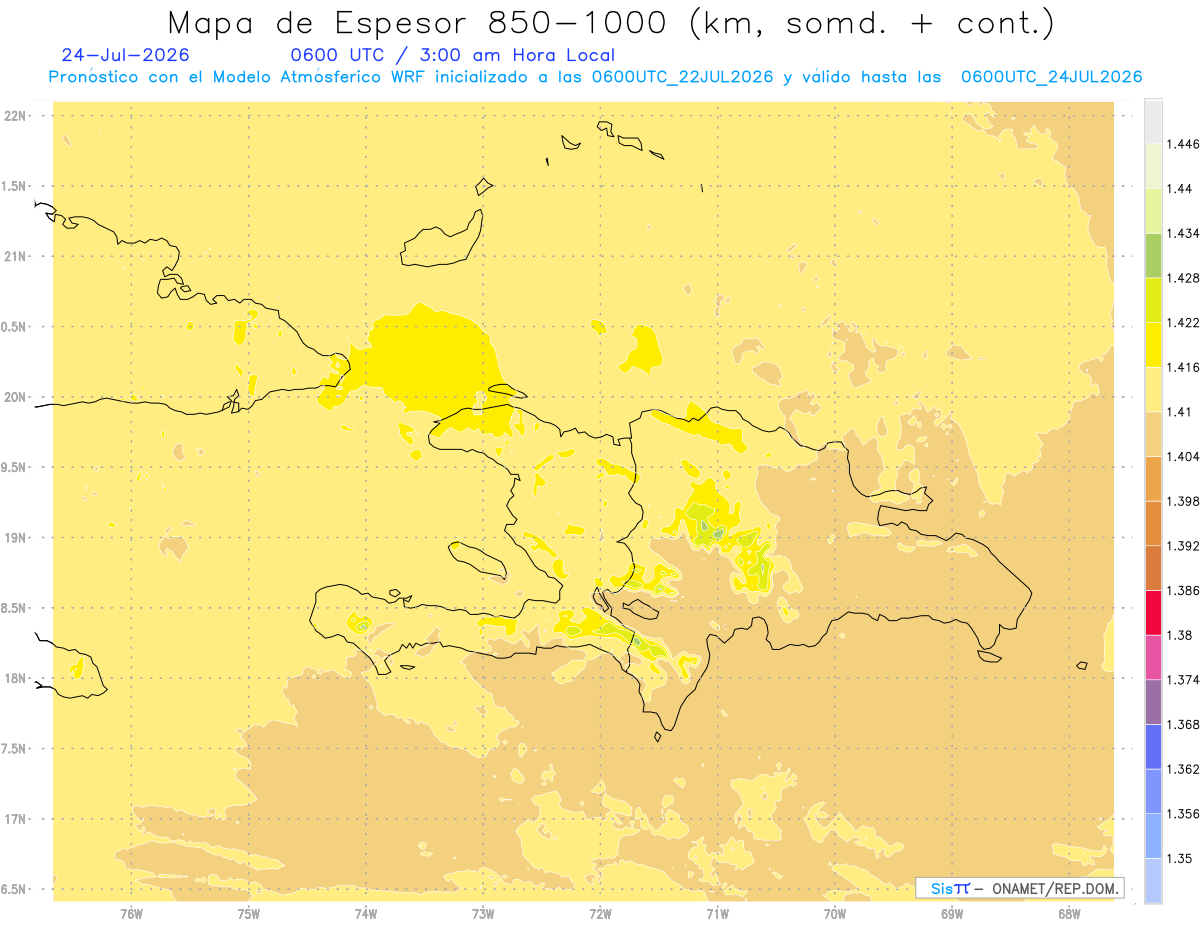Click legend value '1.392'

1184,546
